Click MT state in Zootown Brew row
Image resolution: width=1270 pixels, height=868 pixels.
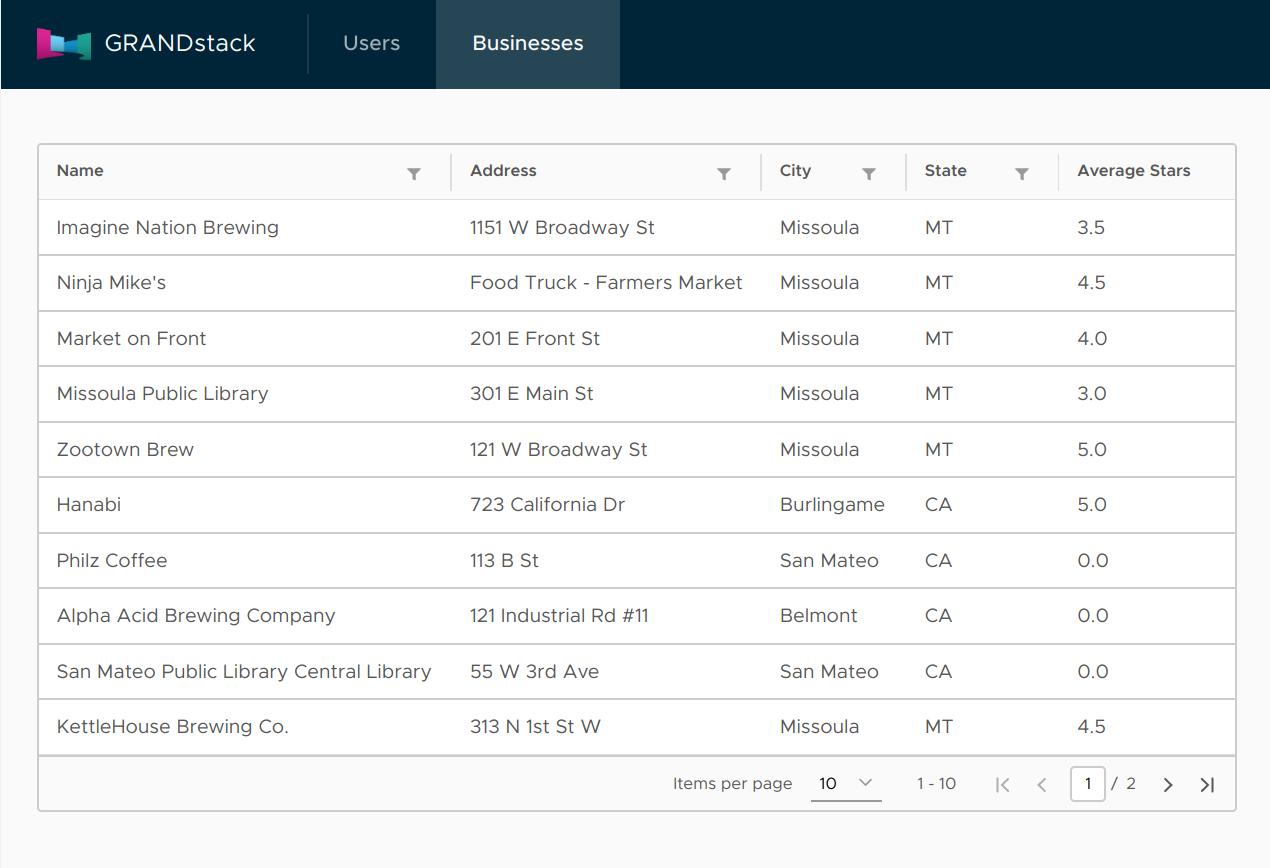(939, 449)
